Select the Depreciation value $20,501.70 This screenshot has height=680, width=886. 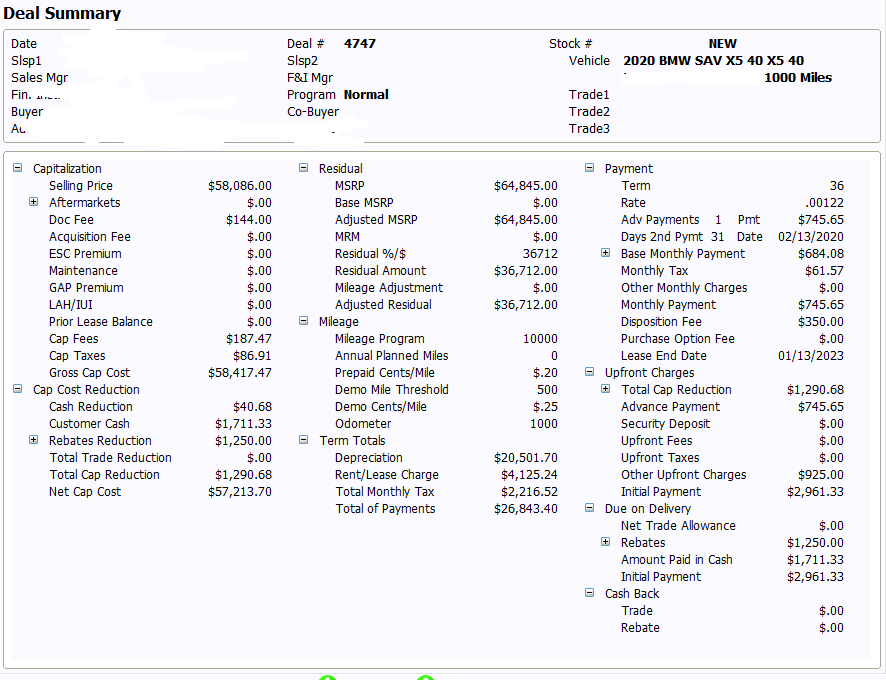525,458
